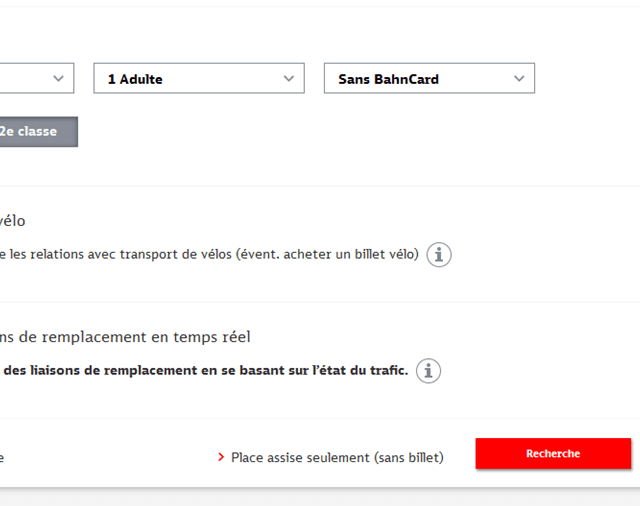Start search with the Recherche button
Viewport: 640px width, 506px height.
point(553,453)
